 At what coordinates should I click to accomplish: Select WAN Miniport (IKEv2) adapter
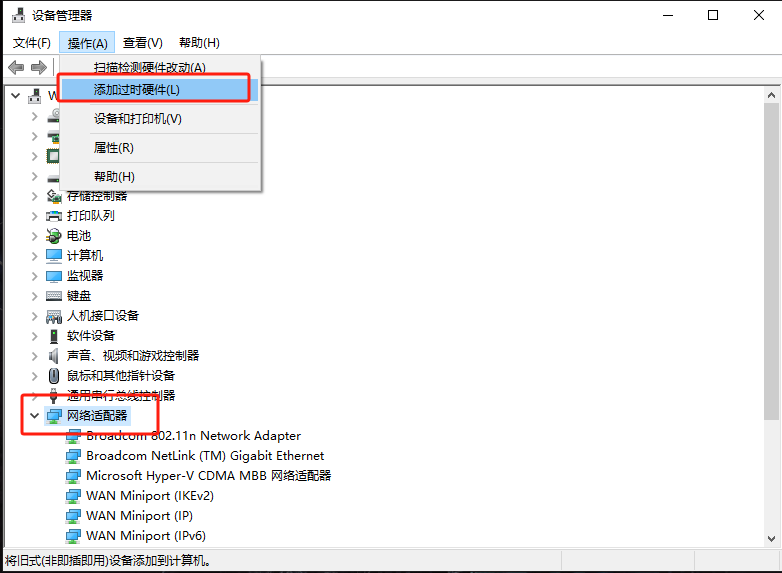(x=150, y=496)
